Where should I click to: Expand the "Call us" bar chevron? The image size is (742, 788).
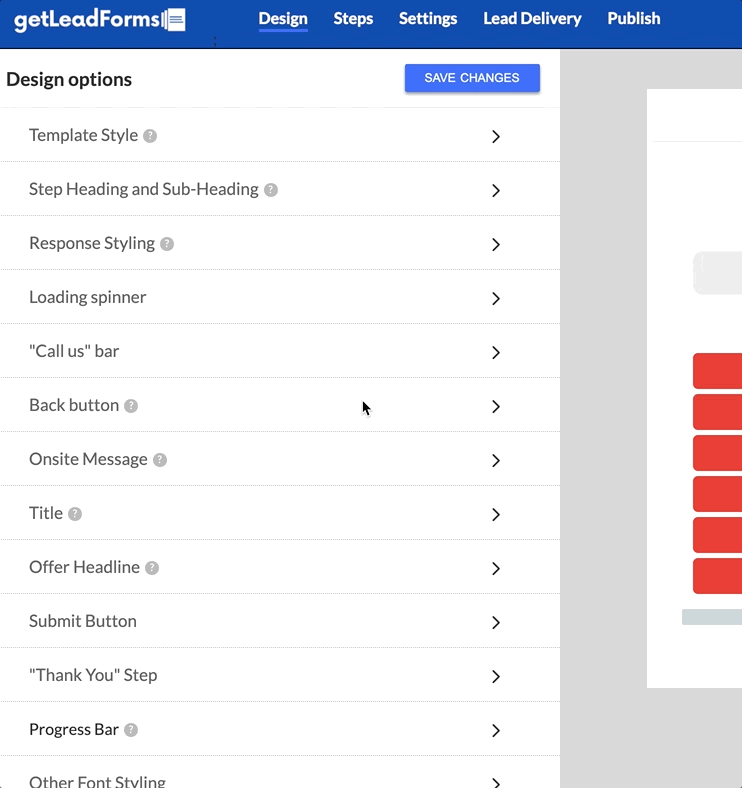coord(496,352)
